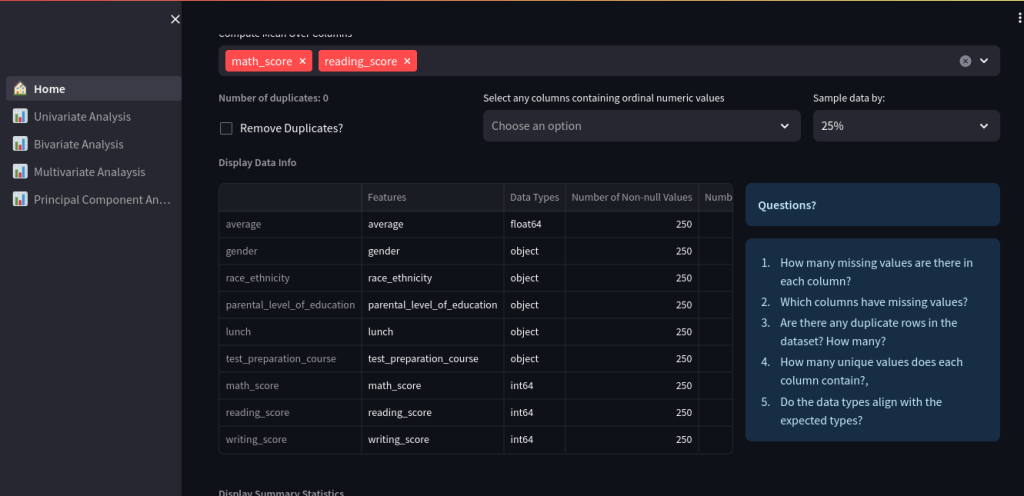Click the chart icon beside Multivariate Analaysis

(20, 172)
